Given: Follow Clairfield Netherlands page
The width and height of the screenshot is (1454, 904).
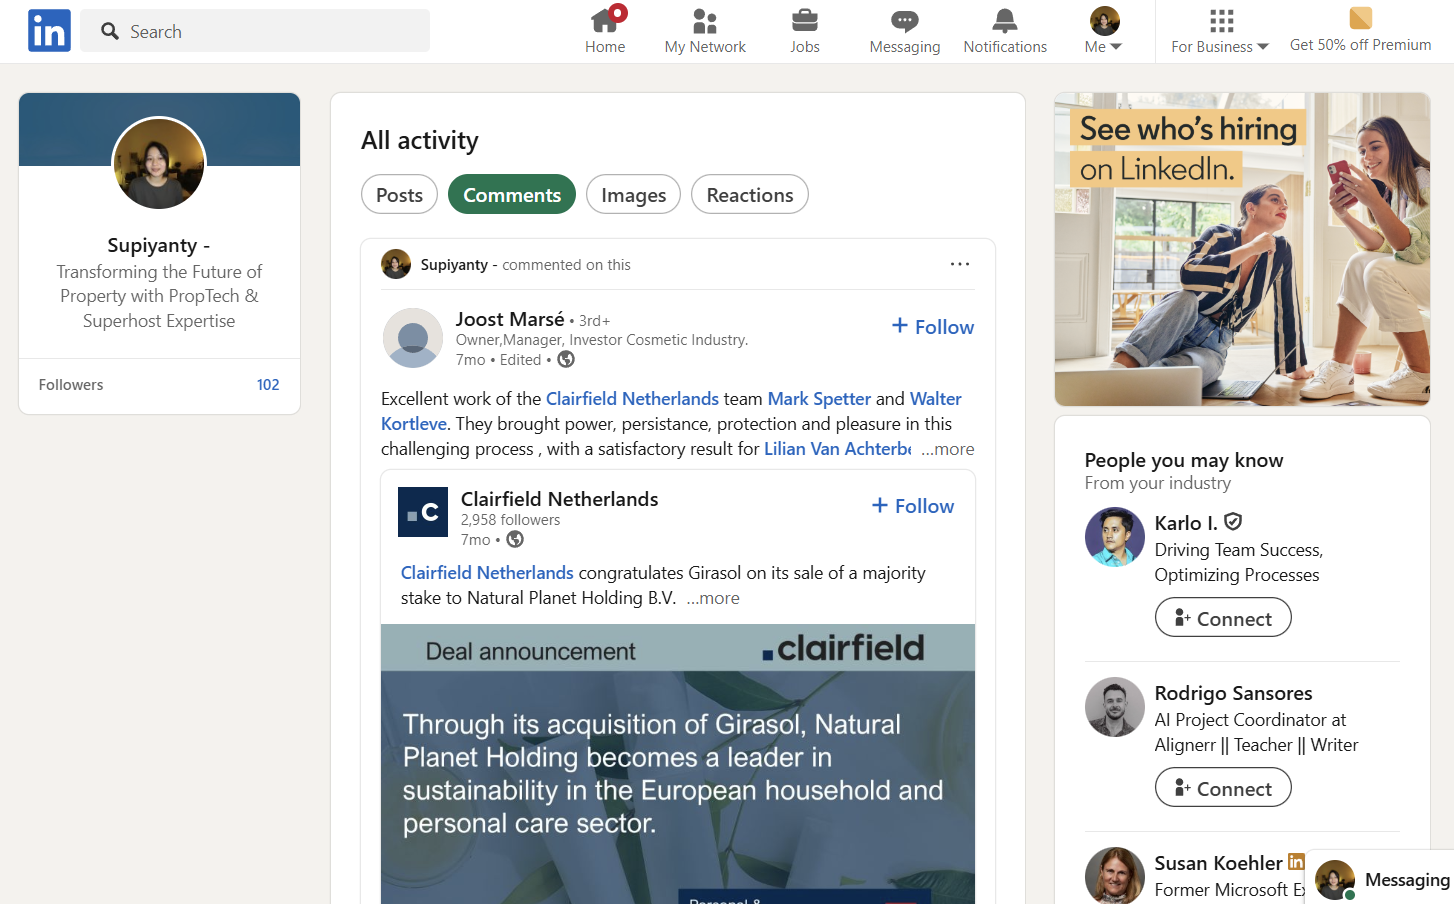Looking at the screenshot, I should [913, 506].
